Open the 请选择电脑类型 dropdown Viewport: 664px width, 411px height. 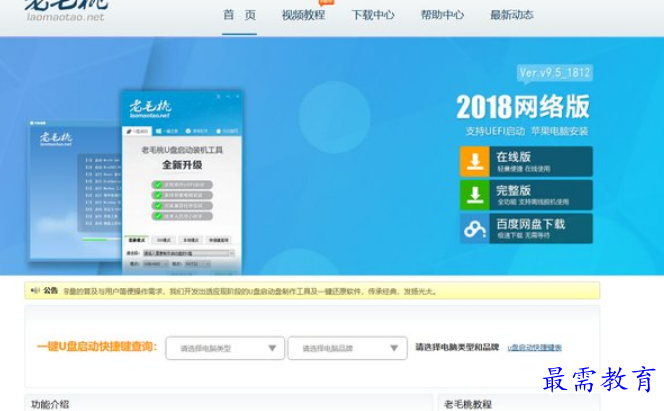click(225, 348)
